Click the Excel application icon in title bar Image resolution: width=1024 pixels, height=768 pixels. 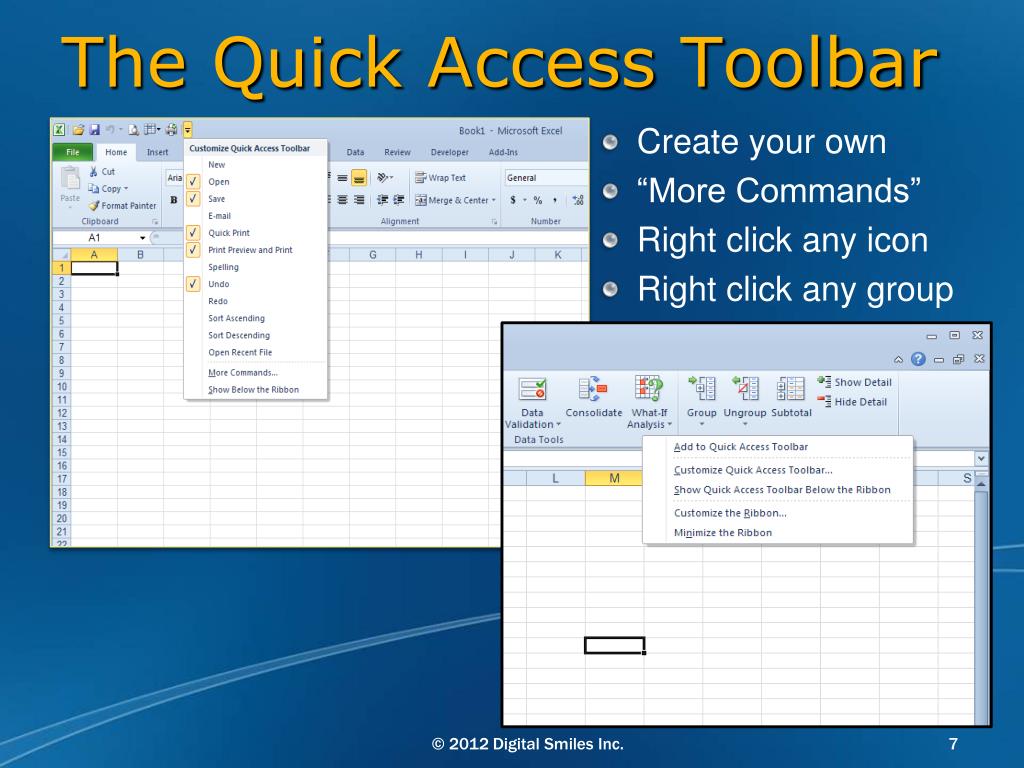(x=59, y=129)
